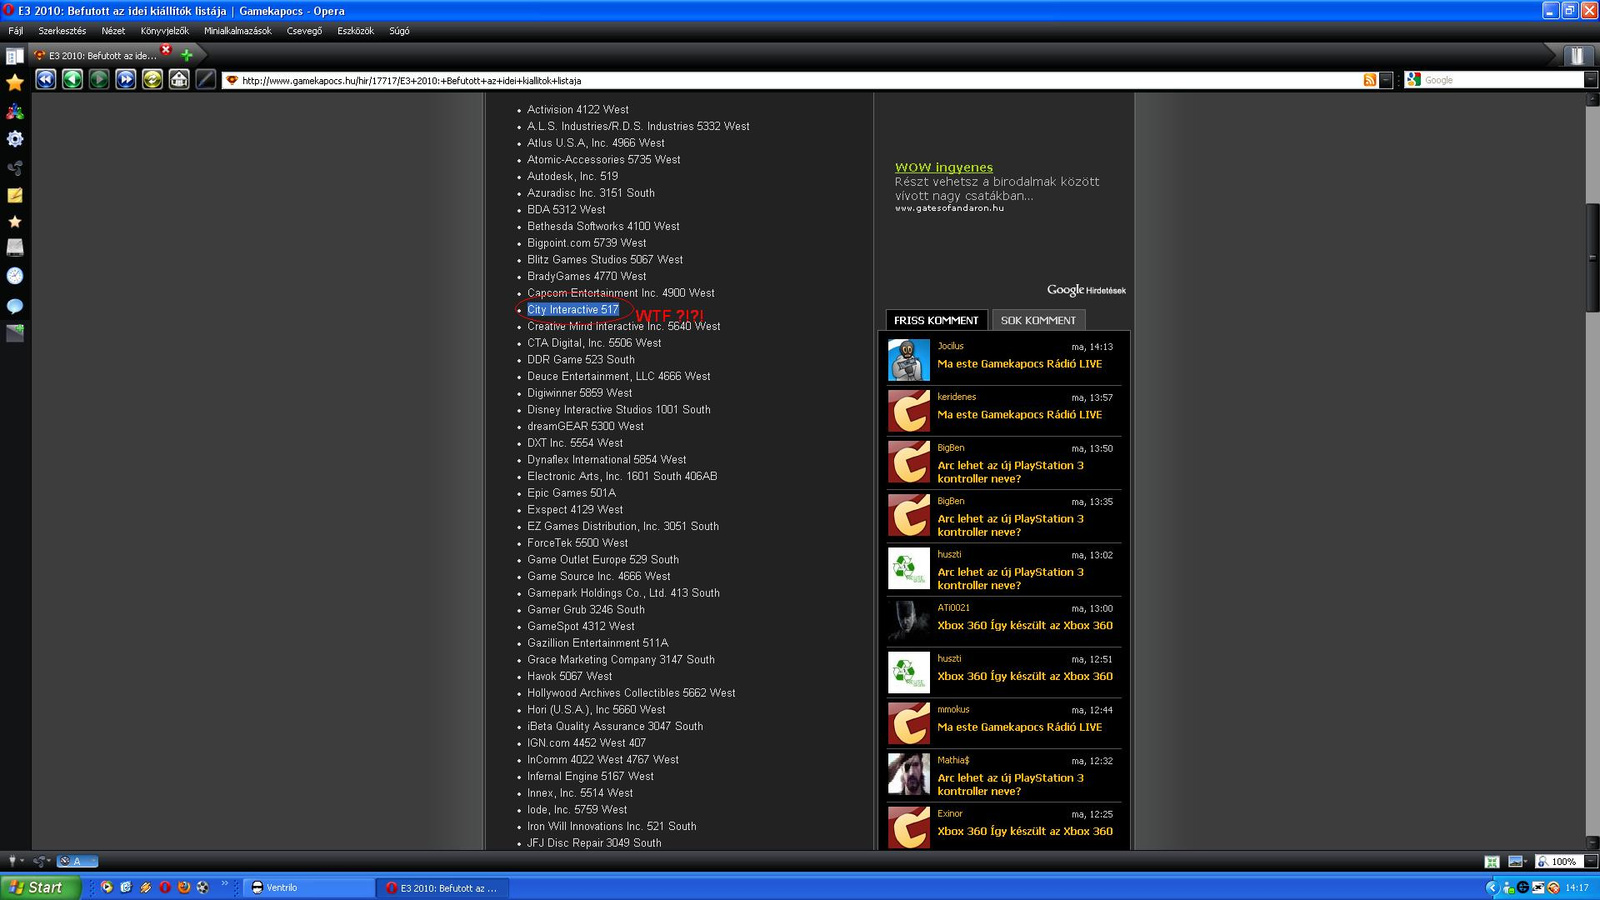Go to the Home page button
The height and width of the screenshot is (900, 1600).
click(x=179, y=79)
